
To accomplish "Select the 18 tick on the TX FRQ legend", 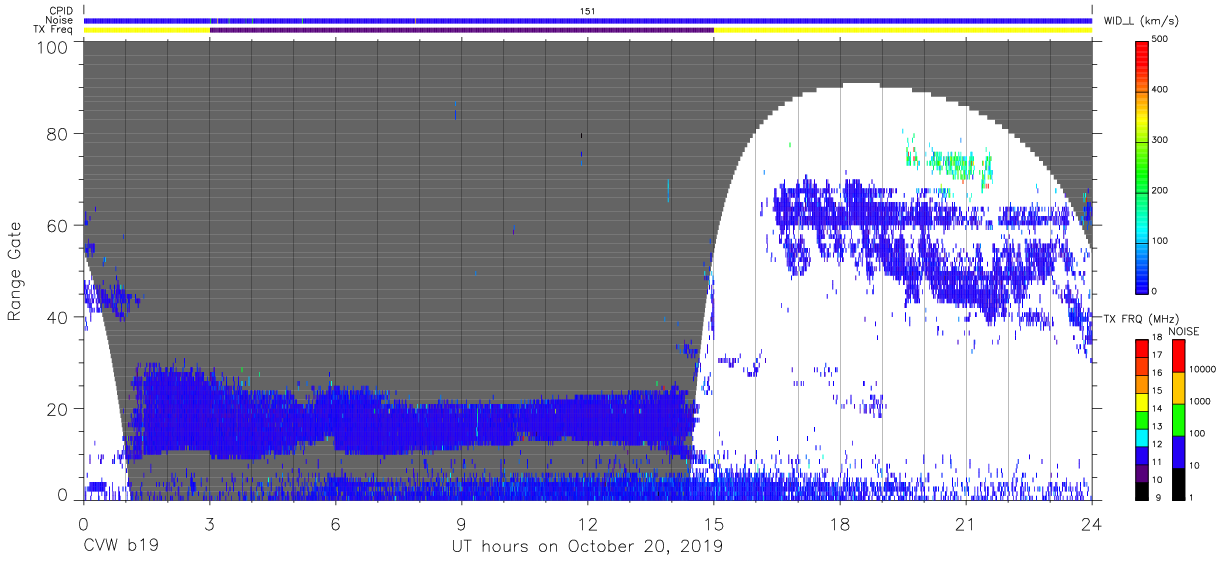I will coord(1156,338).
